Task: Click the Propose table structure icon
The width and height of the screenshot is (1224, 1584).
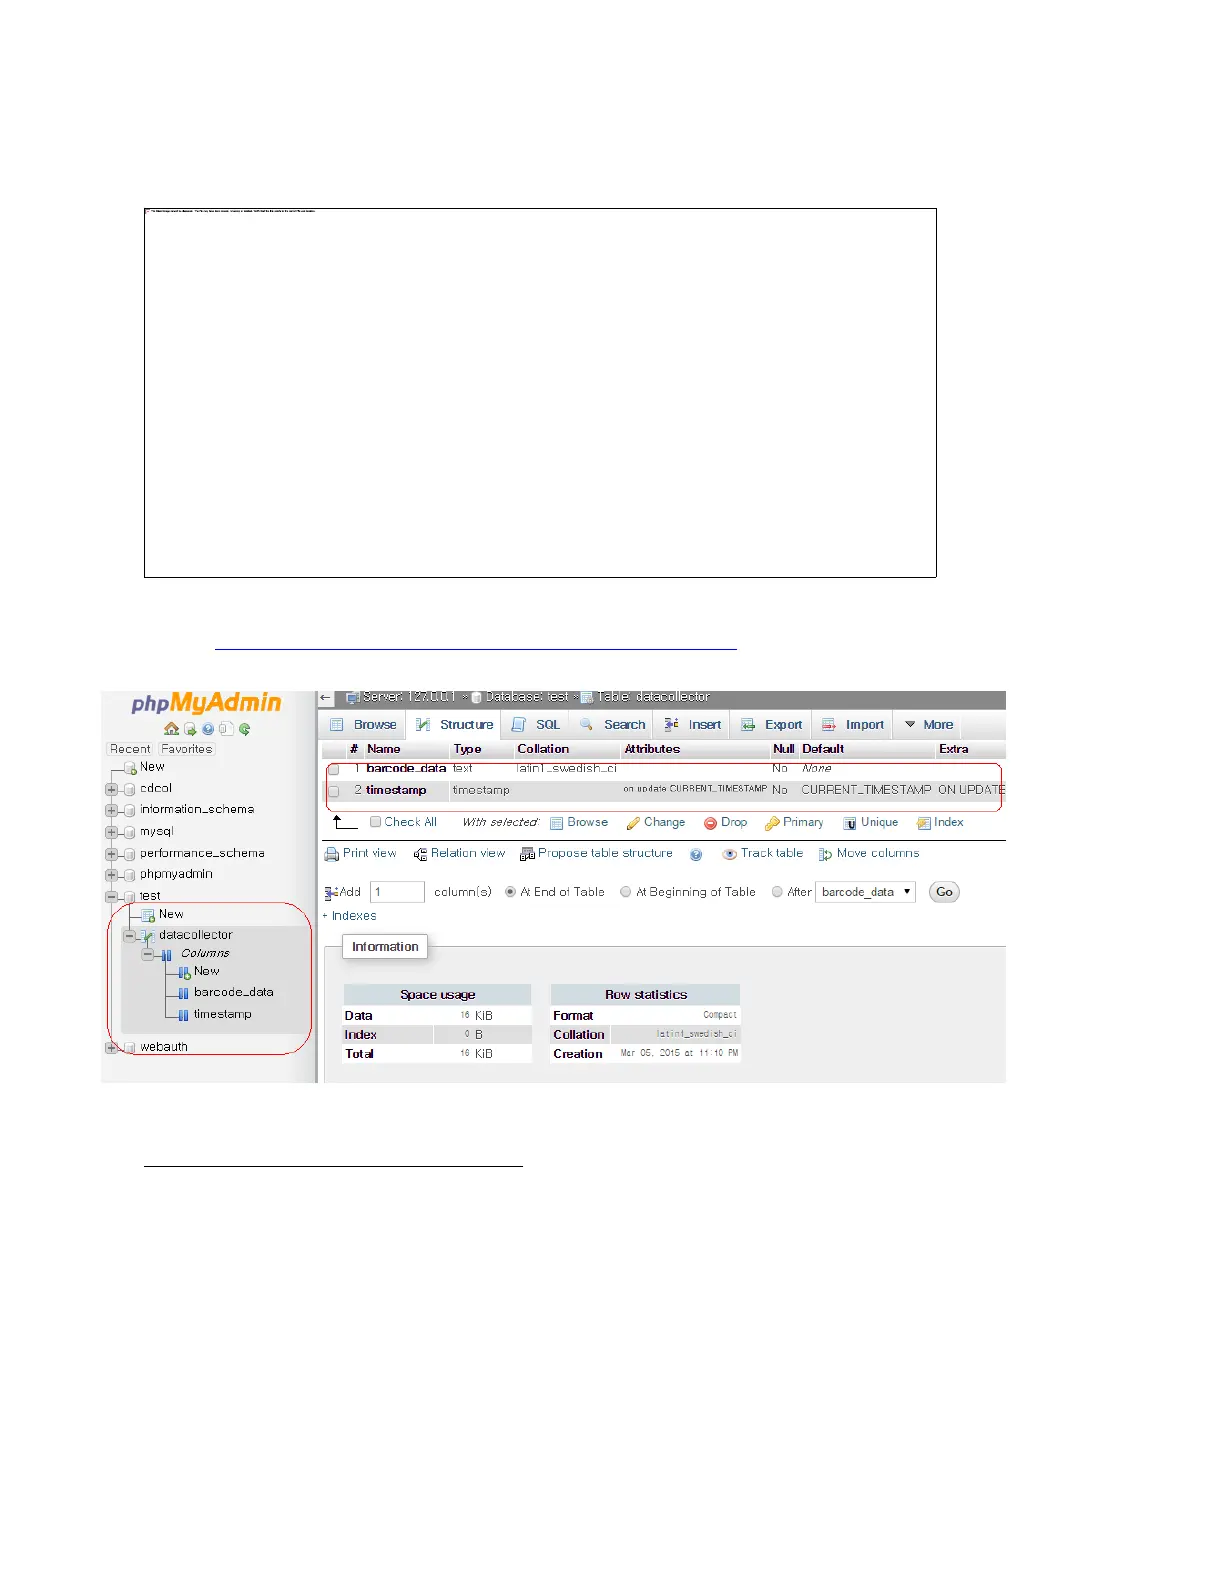Action: (527, 854)
